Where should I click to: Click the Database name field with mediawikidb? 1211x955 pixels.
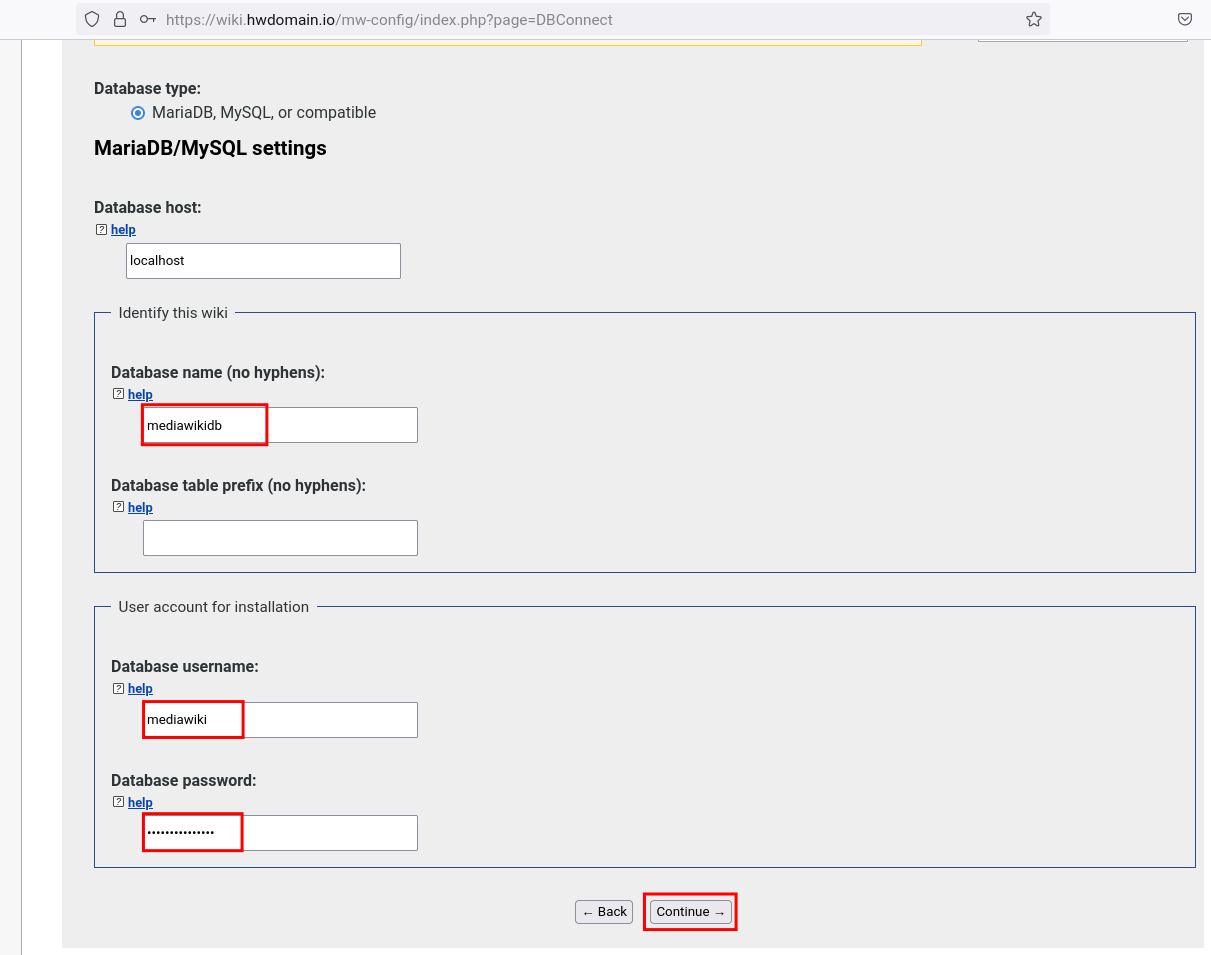point(280,425)
